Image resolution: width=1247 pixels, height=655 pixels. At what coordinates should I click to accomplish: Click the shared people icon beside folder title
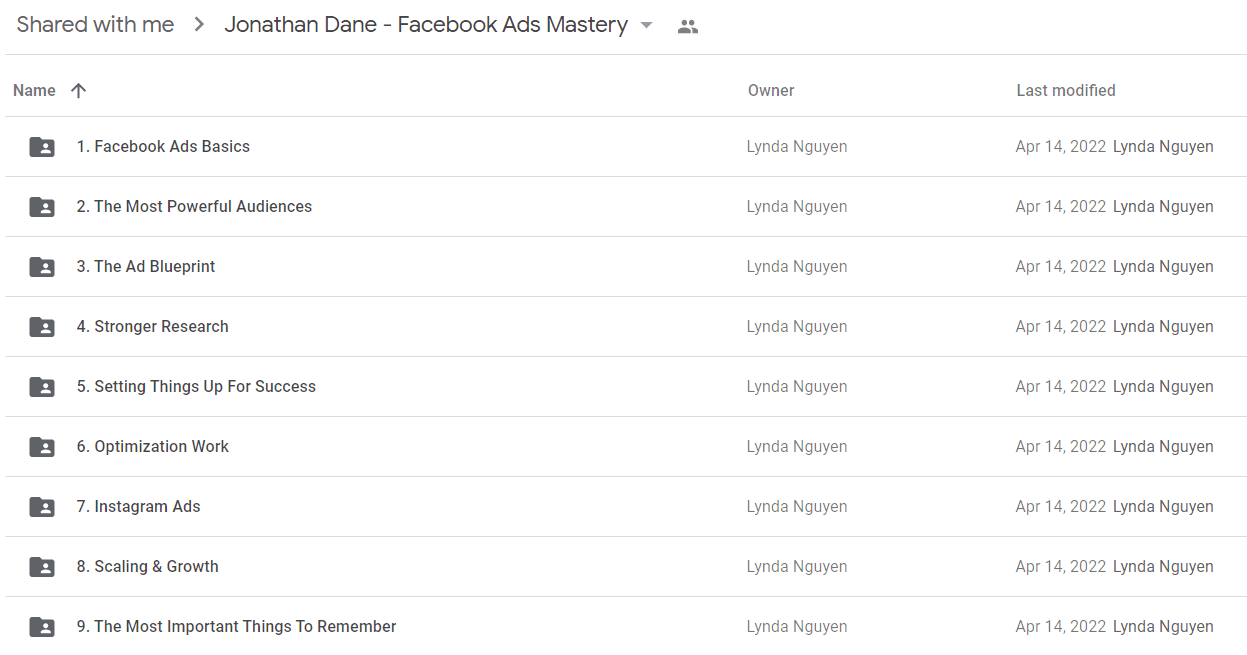687,27
